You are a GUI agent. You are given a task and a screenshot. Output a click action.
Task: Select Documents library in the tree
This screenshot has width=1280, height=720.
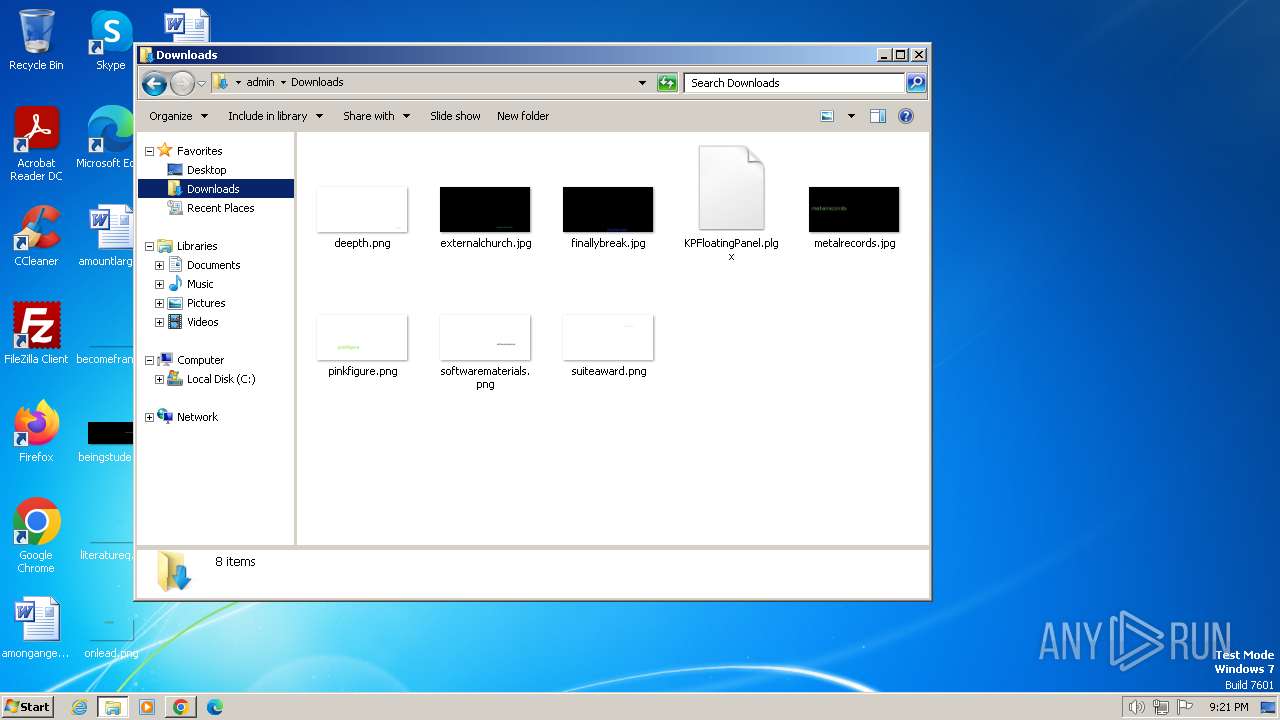[213, 265]
